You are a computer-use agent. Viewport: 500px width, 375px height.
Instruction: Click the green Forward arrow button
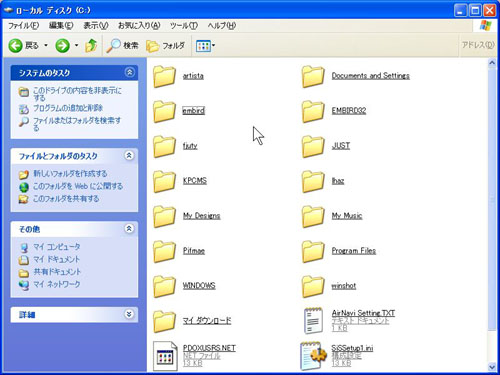(62, 45)
